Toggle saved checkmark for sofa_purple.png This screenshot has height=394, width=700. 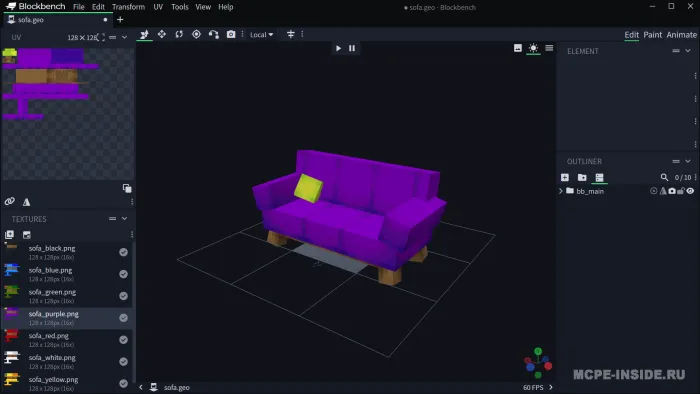[x=124, y=318]
